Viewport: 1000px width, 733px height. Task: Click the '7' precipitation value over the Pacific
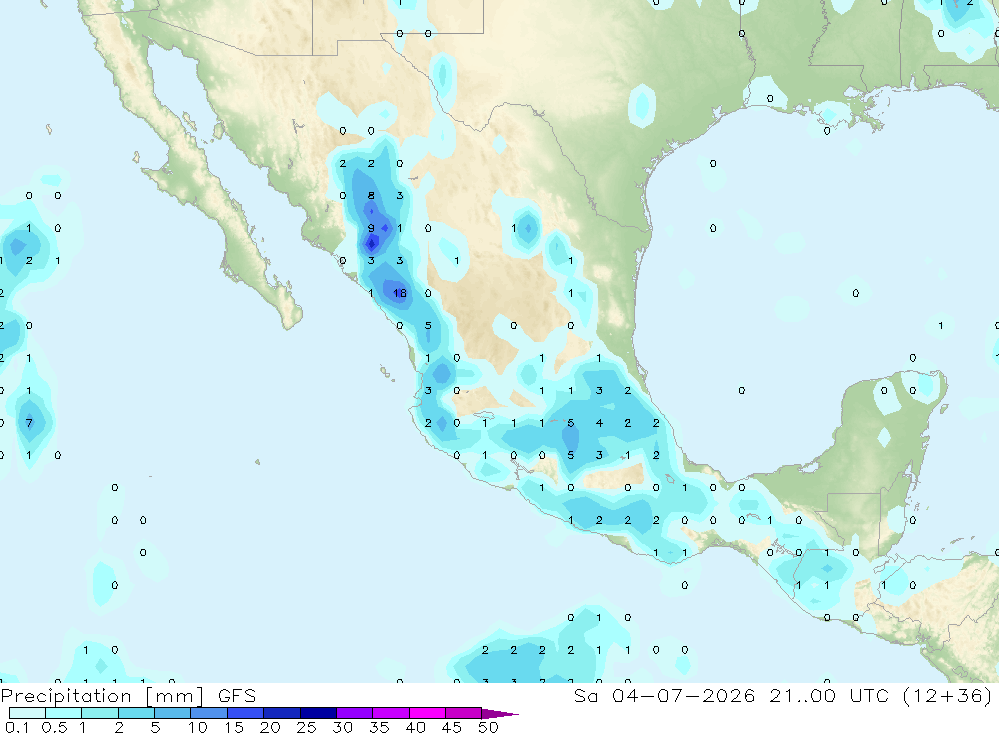click(29, 423)
